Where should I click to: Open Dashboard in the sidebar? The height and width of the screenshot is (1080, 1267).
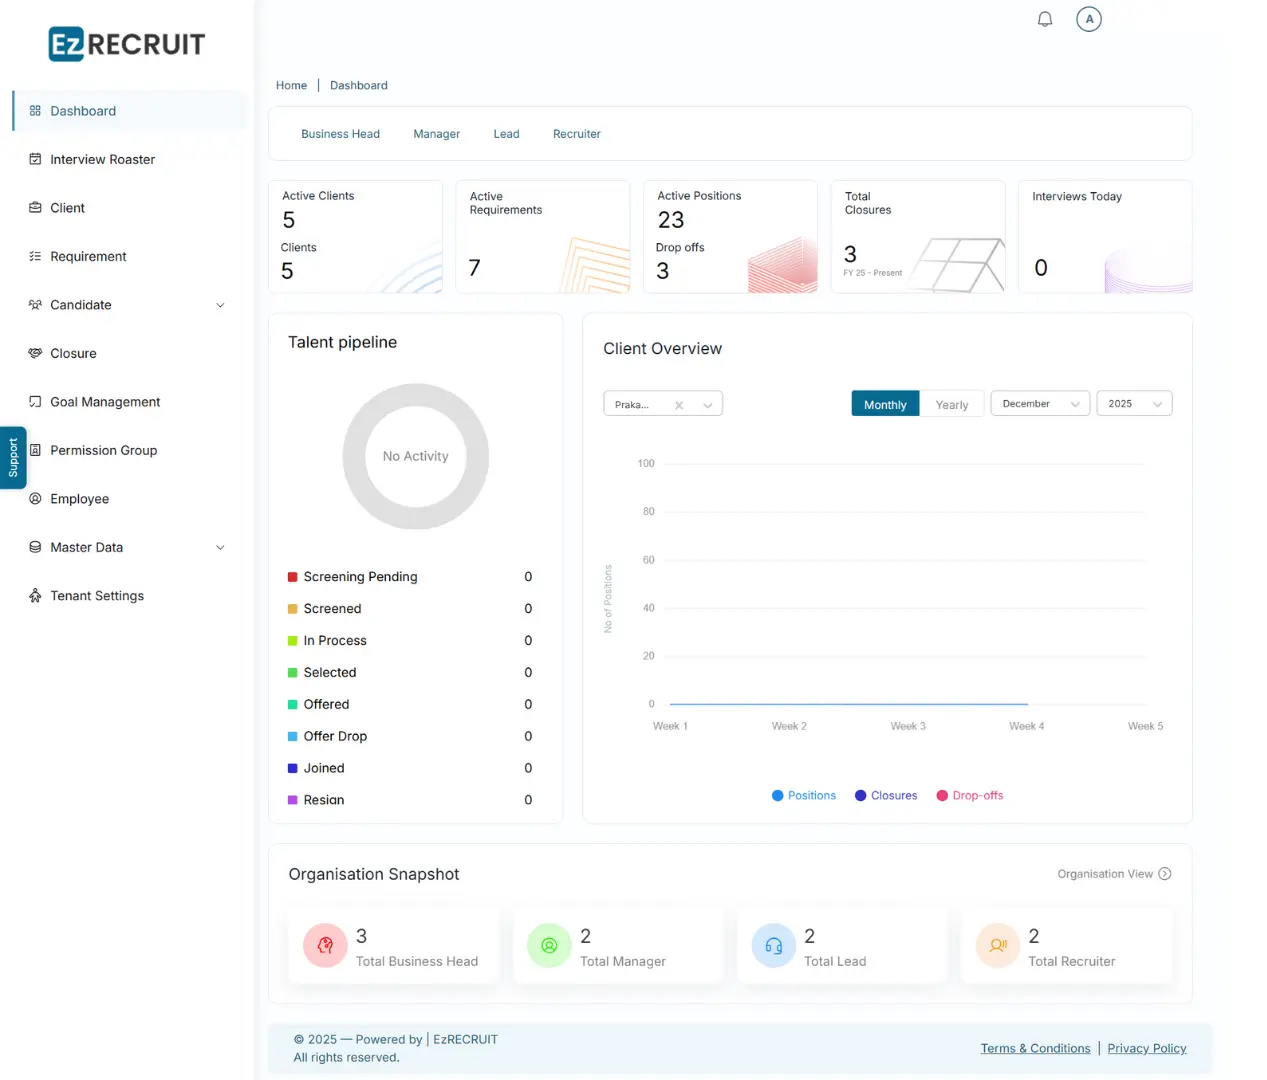point(130,111)
